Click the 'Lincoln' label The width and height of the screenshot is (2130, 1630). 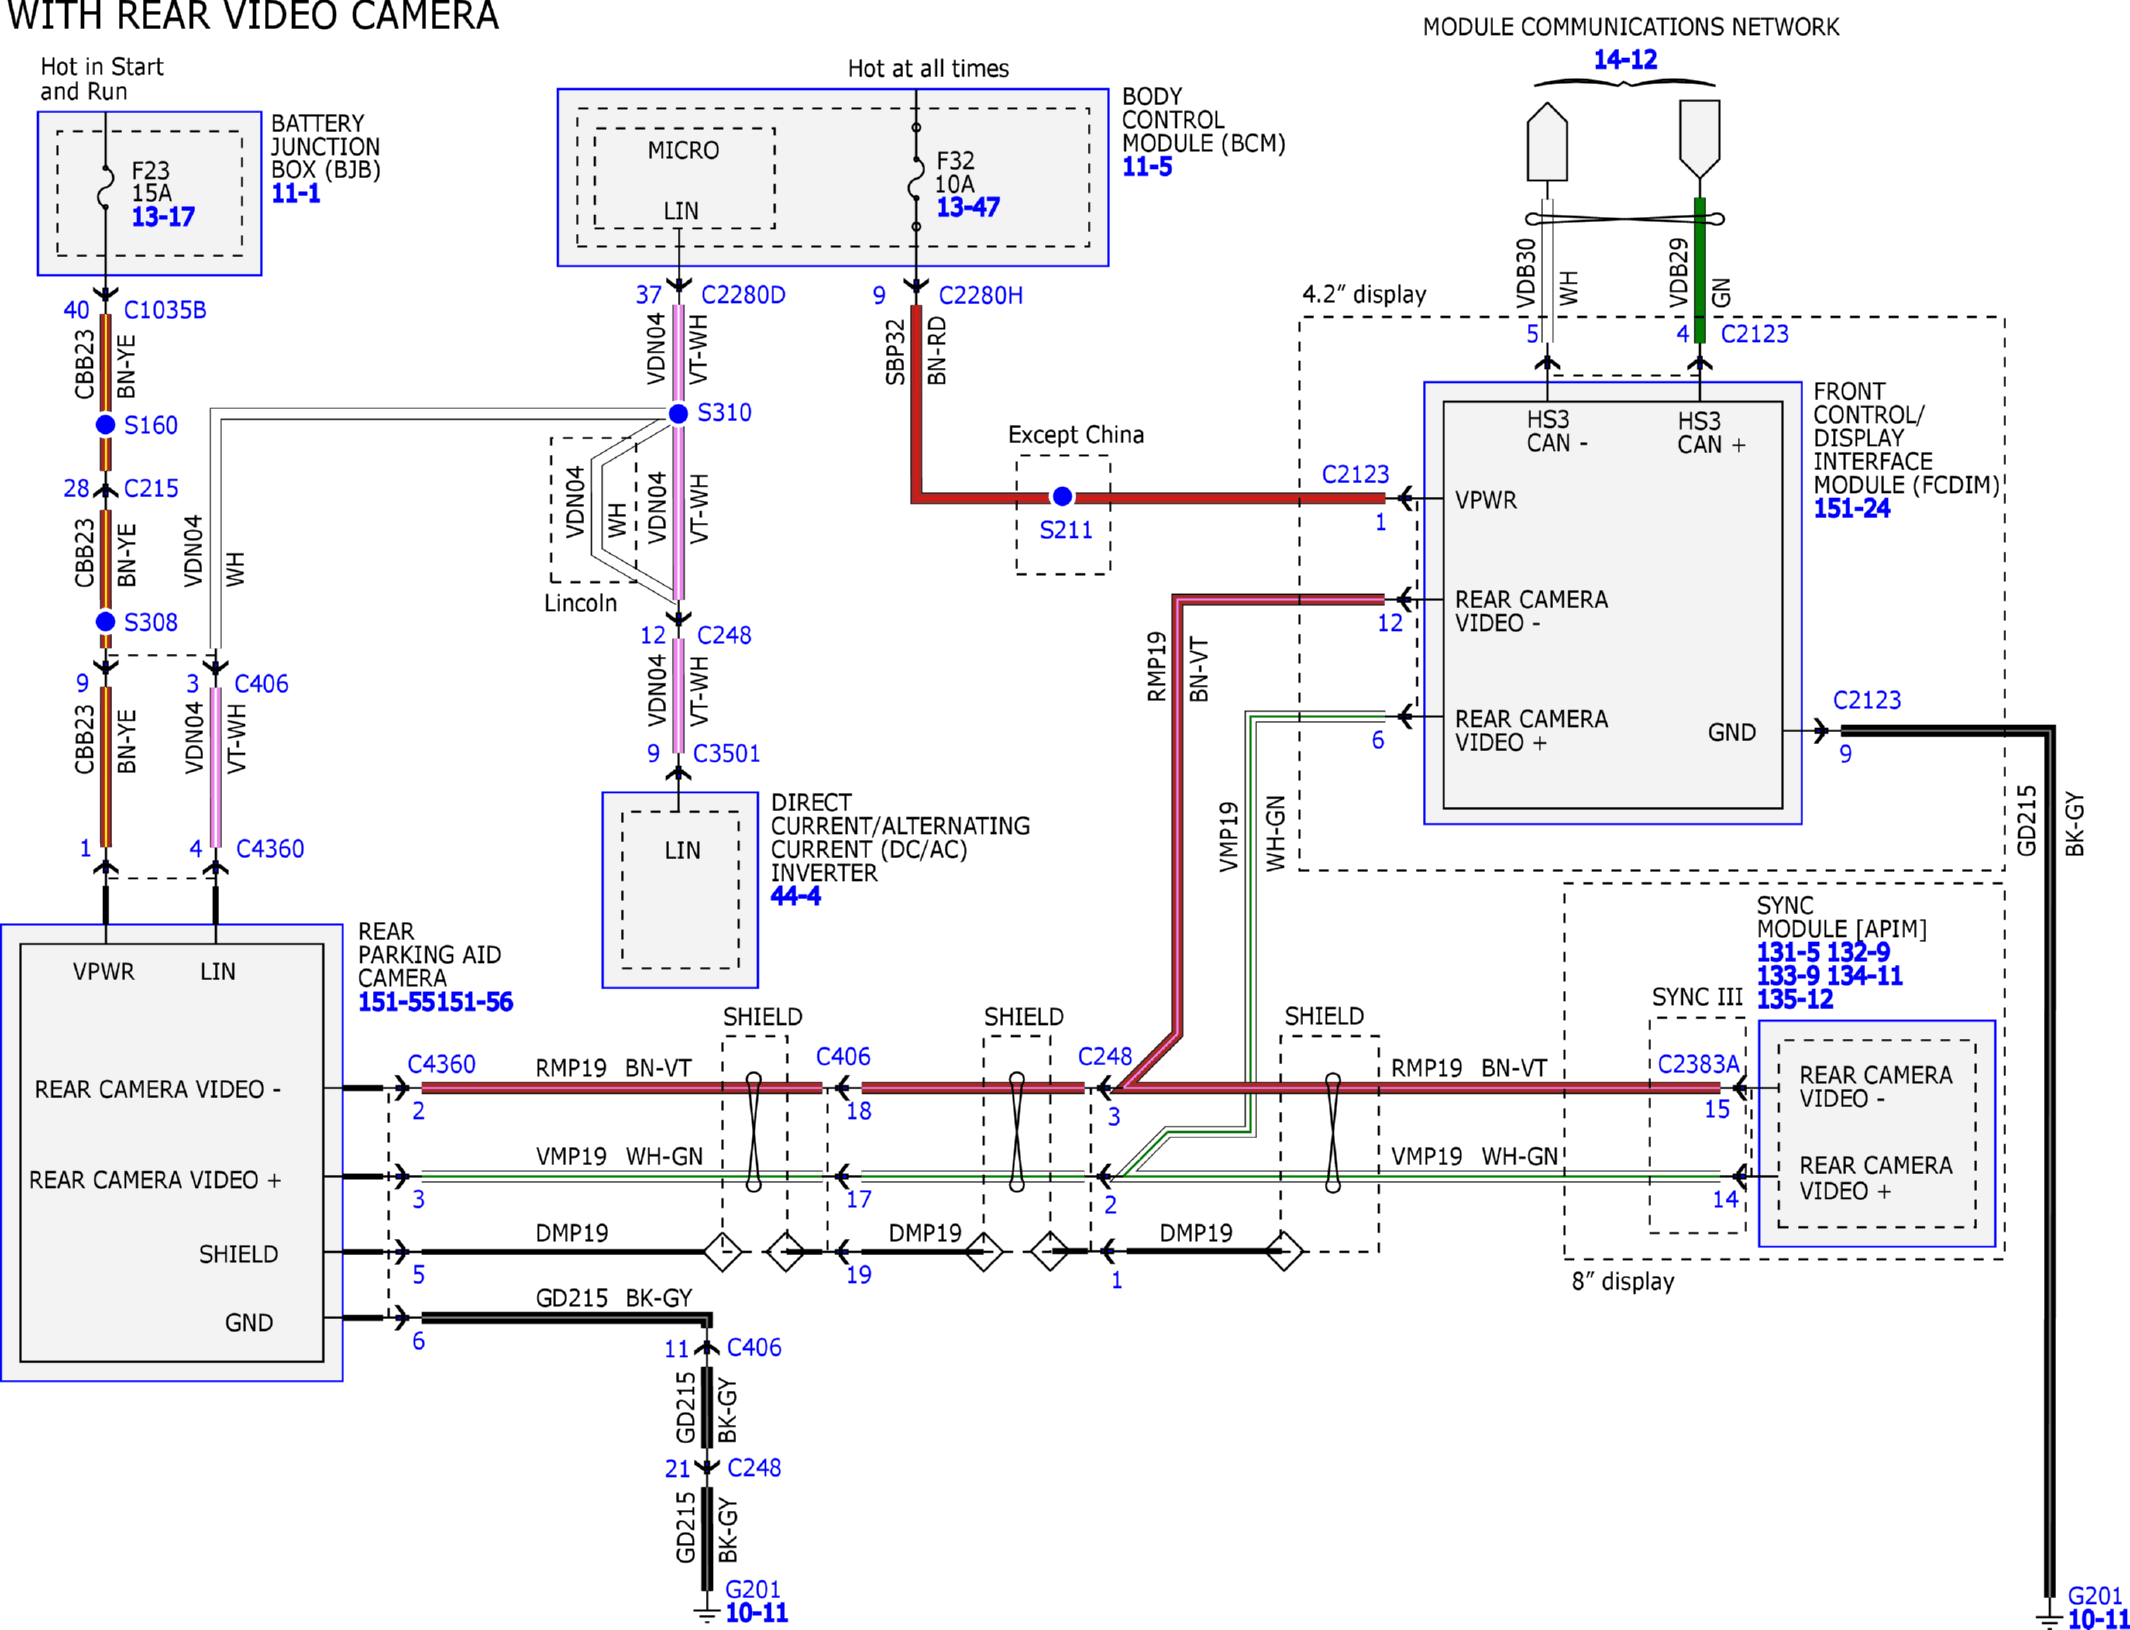(x=580, y=603)
